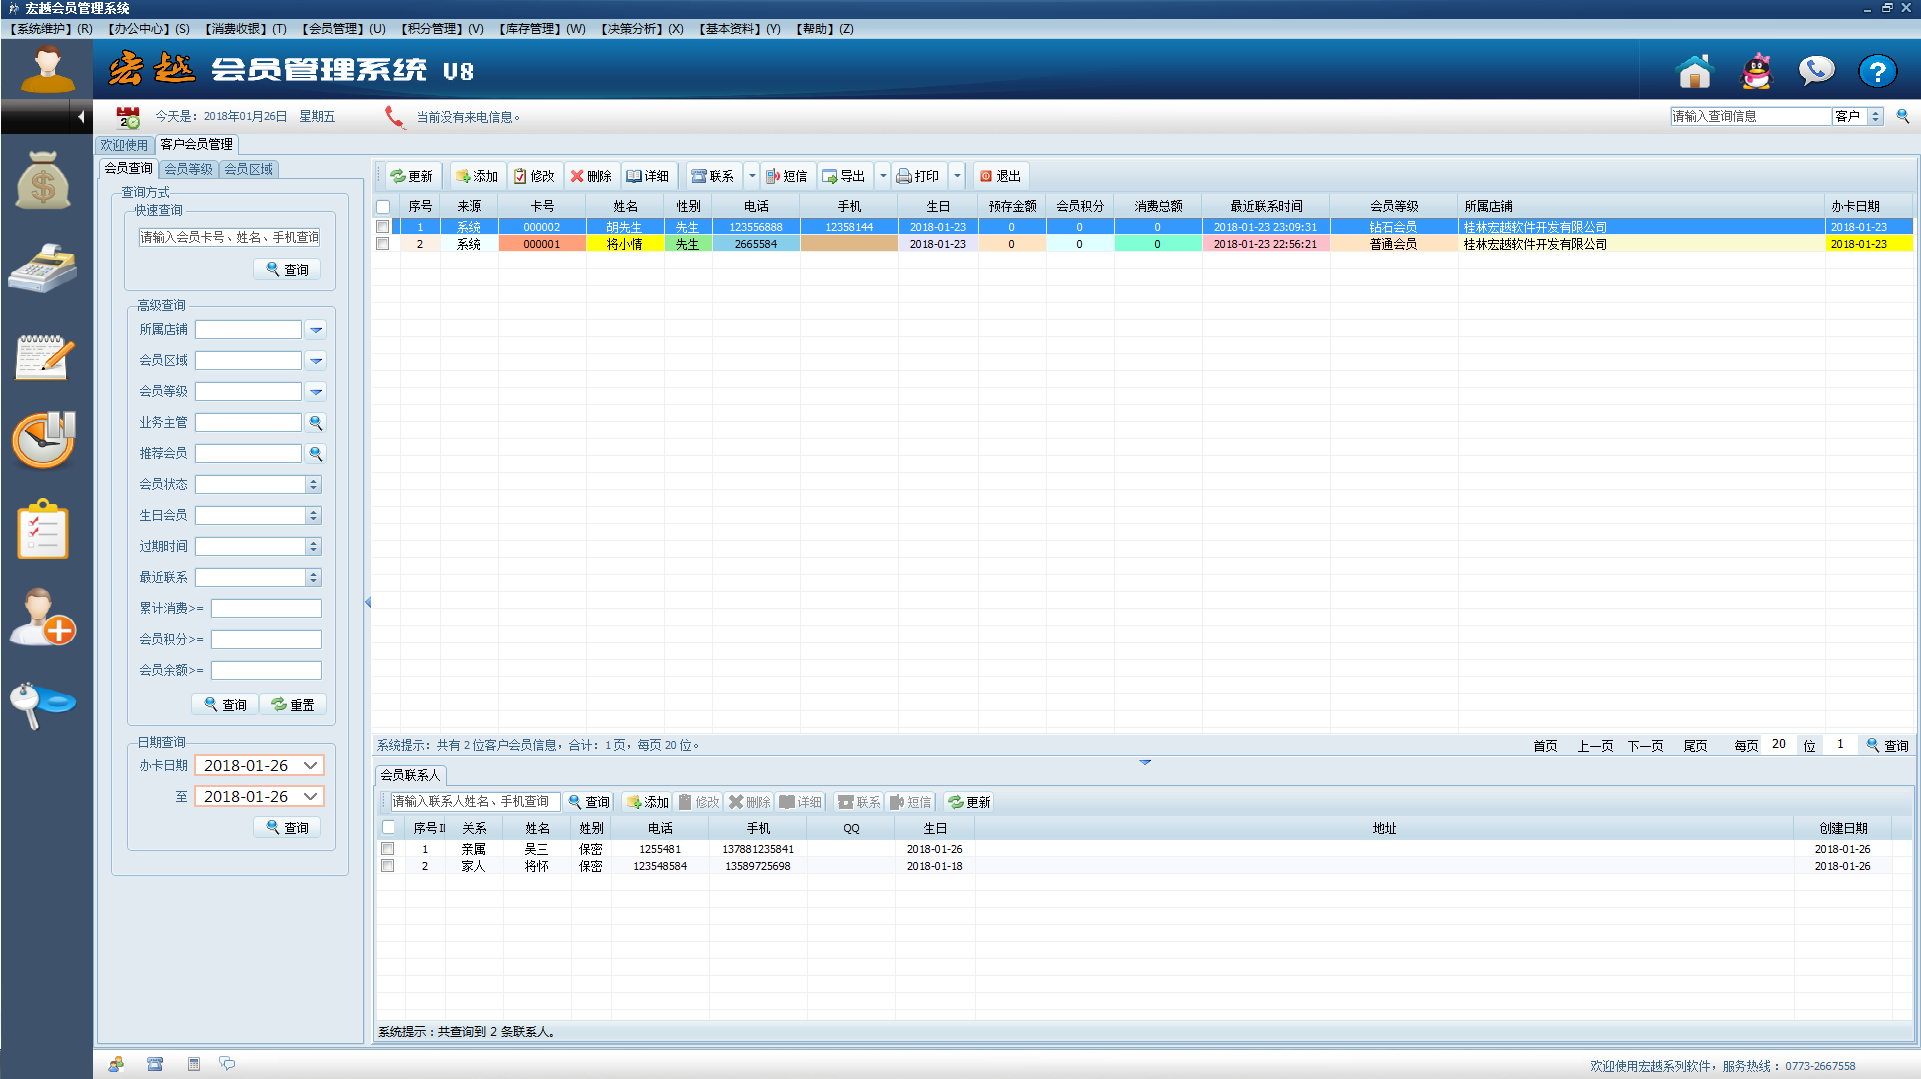This screenshot has height=1079, width=1921.
Task: Open the 办卡日期 start date picker
Action: (311, 766)
